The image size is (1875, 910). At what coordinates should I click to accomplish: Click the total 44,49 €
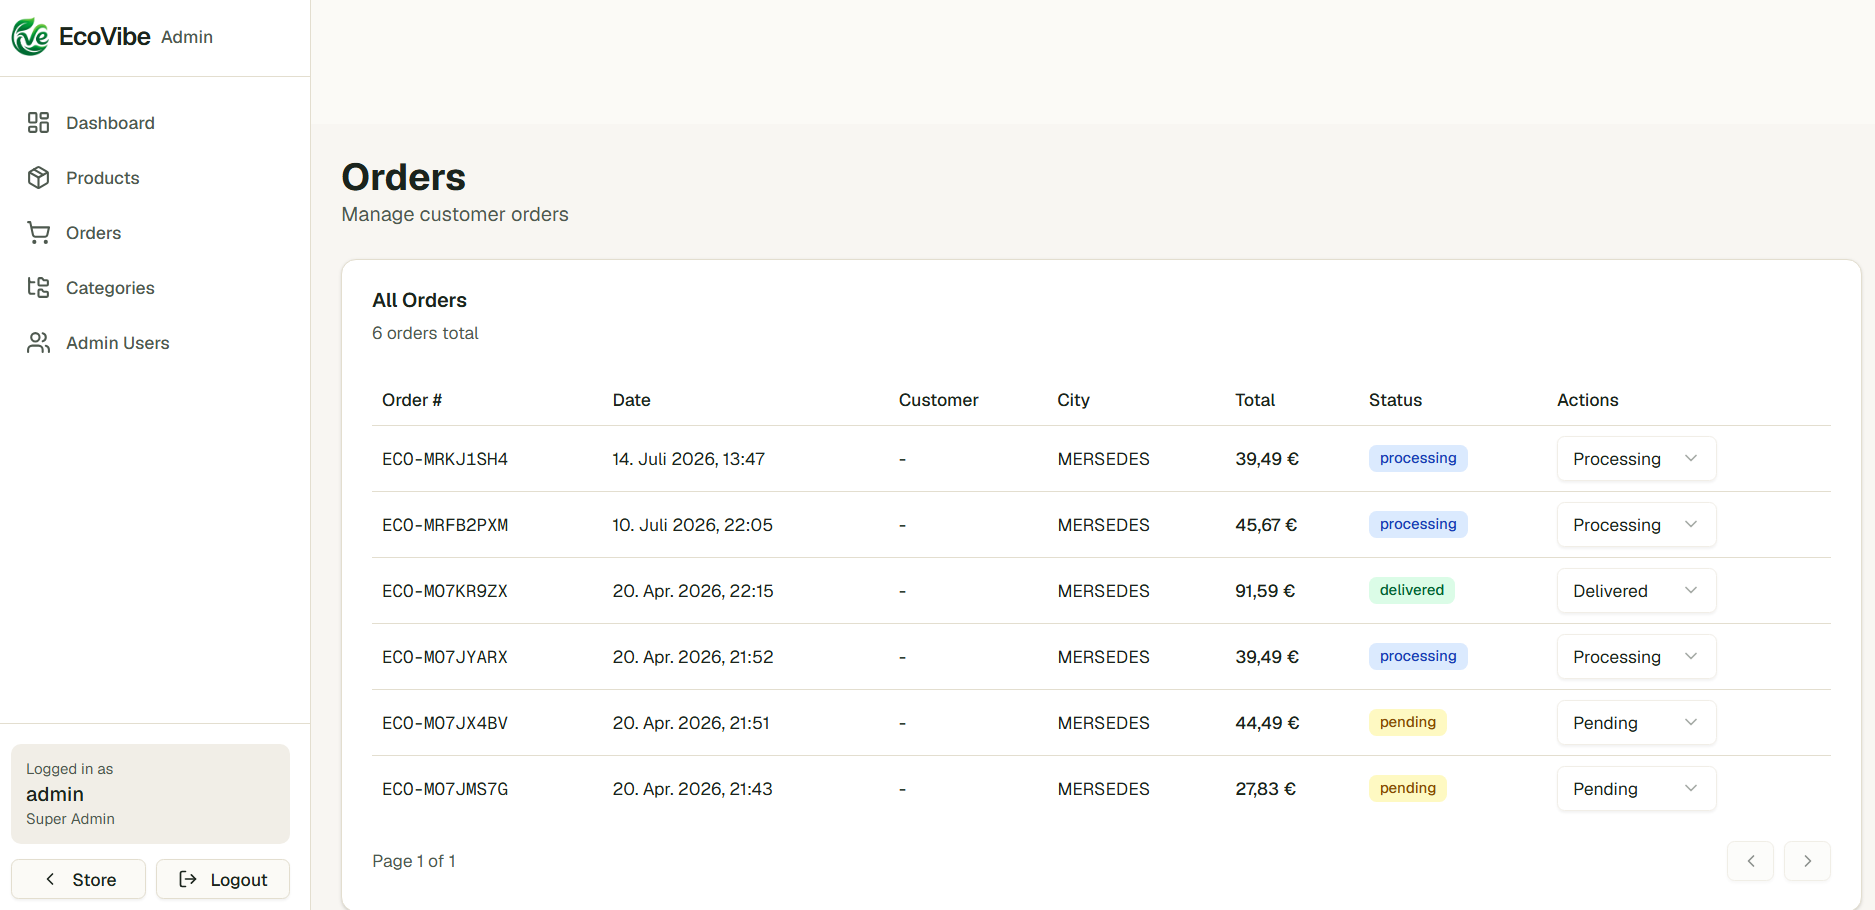[x=1267, y=723]
